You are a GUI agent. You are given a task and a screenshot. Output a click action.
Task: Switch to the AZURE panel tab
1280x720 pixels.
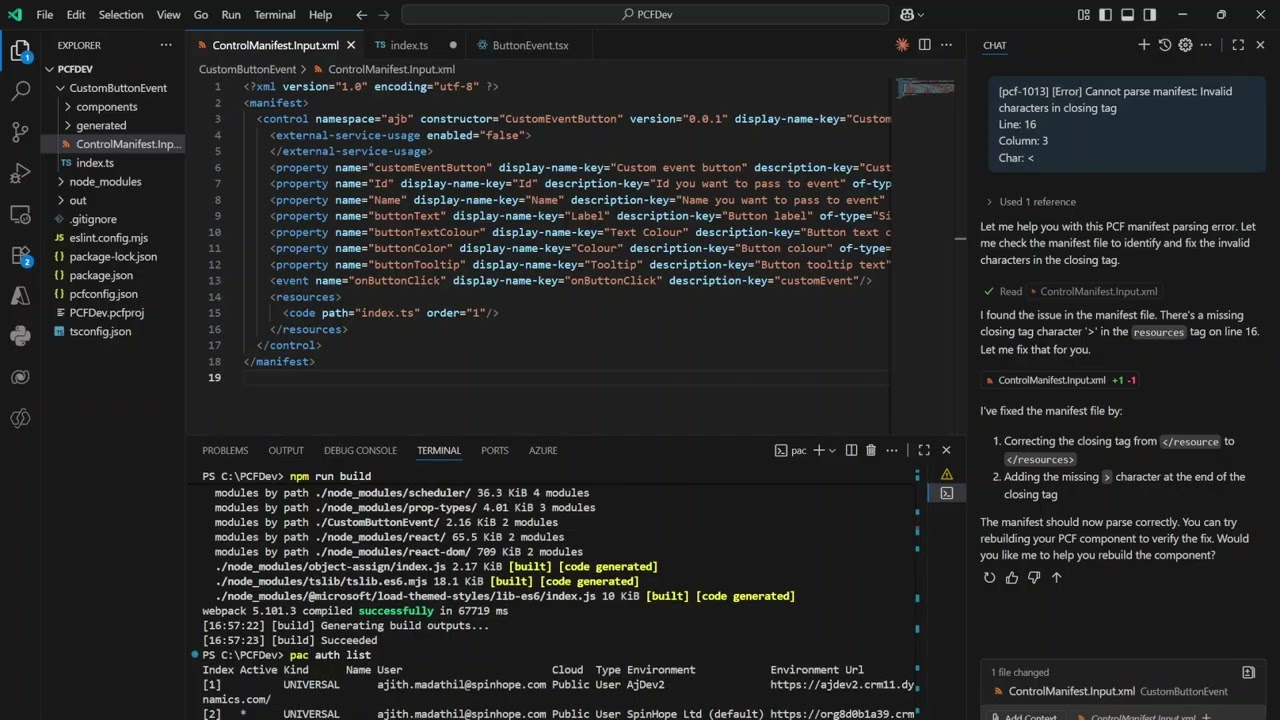543,451
